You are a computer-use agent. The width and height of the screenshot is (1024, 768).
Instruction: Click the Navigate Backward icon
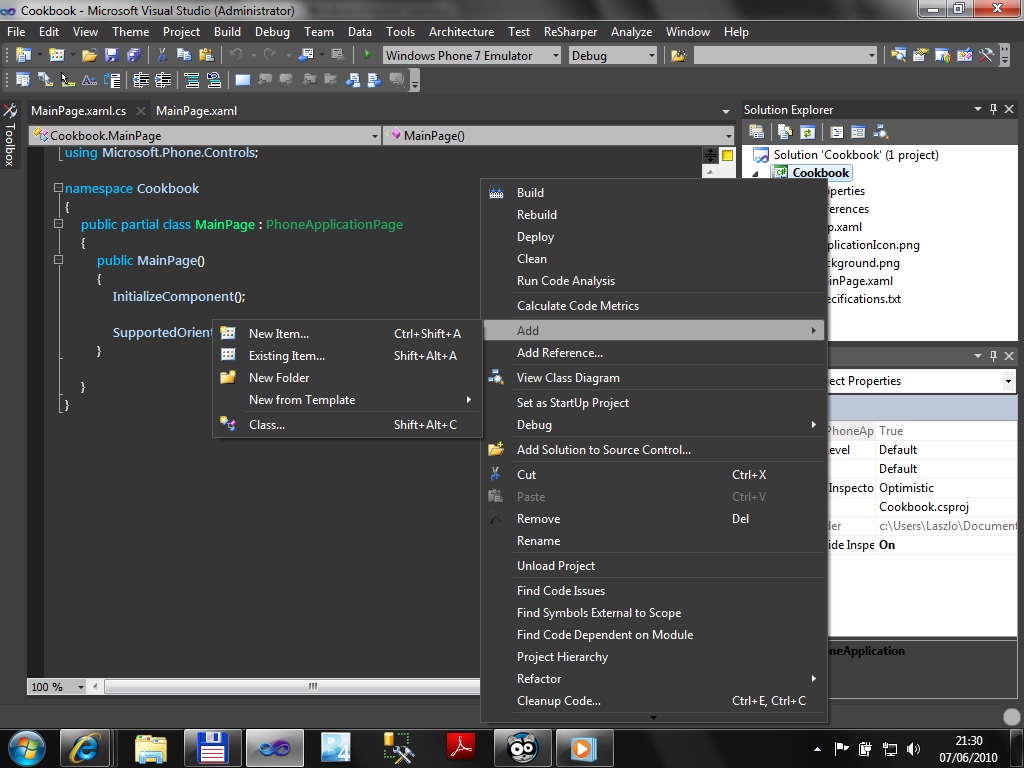click(306, 56)
